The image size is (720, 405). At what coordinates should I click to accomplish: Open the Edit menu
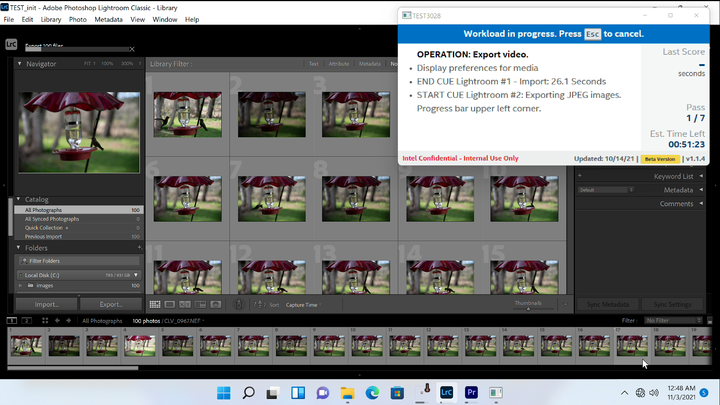pyautogui.click(x=27, y=19)
